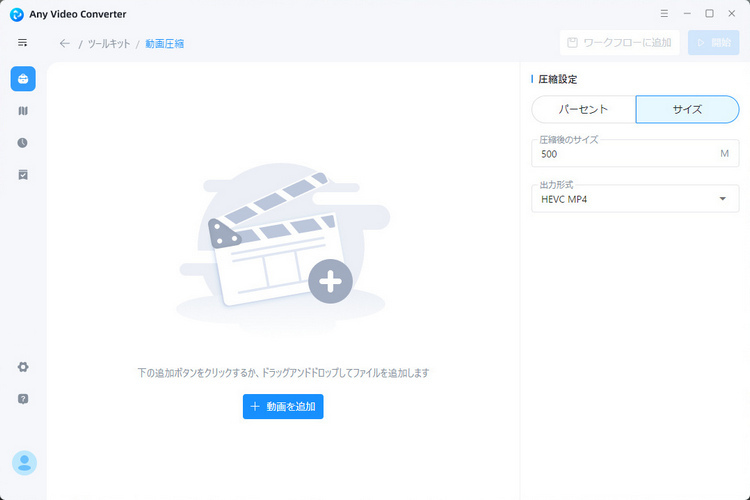Open the workflow columns icon in sidebar
750x500 pixels.
tap(23, 111)
